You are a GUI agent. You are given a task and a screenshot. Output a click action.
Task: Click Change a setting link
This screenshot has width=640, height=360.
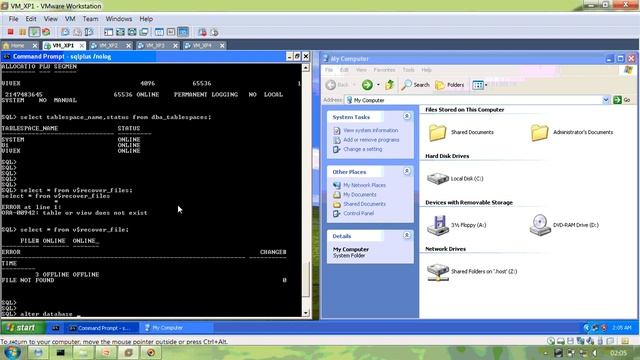coord(363,149)
